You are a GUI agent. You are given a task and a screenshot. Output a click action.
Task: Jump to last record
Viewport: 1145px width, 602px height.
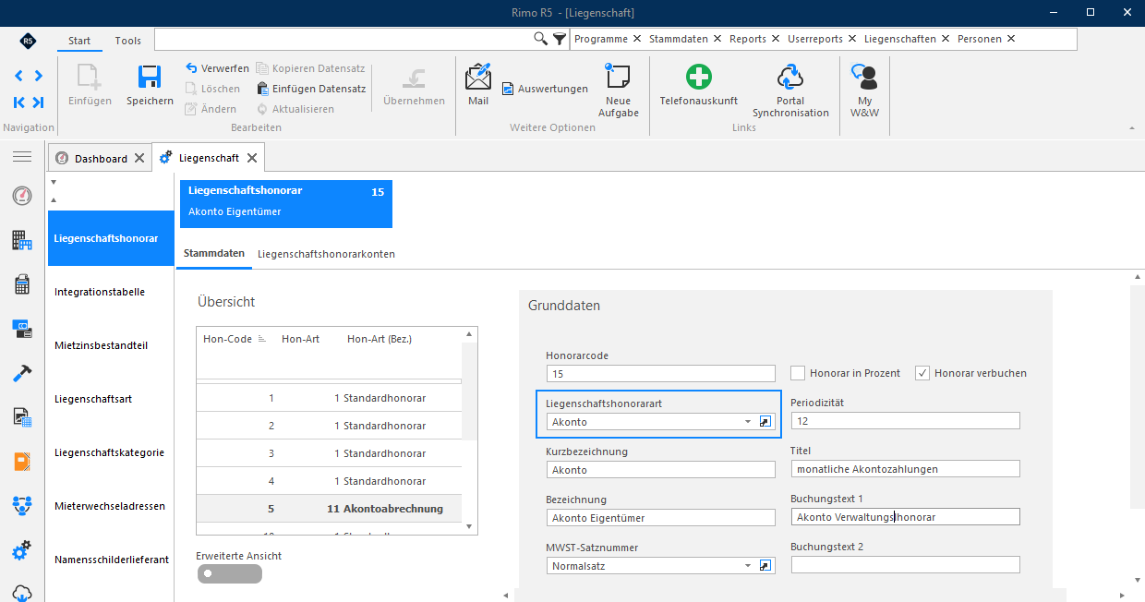[38, 102]
